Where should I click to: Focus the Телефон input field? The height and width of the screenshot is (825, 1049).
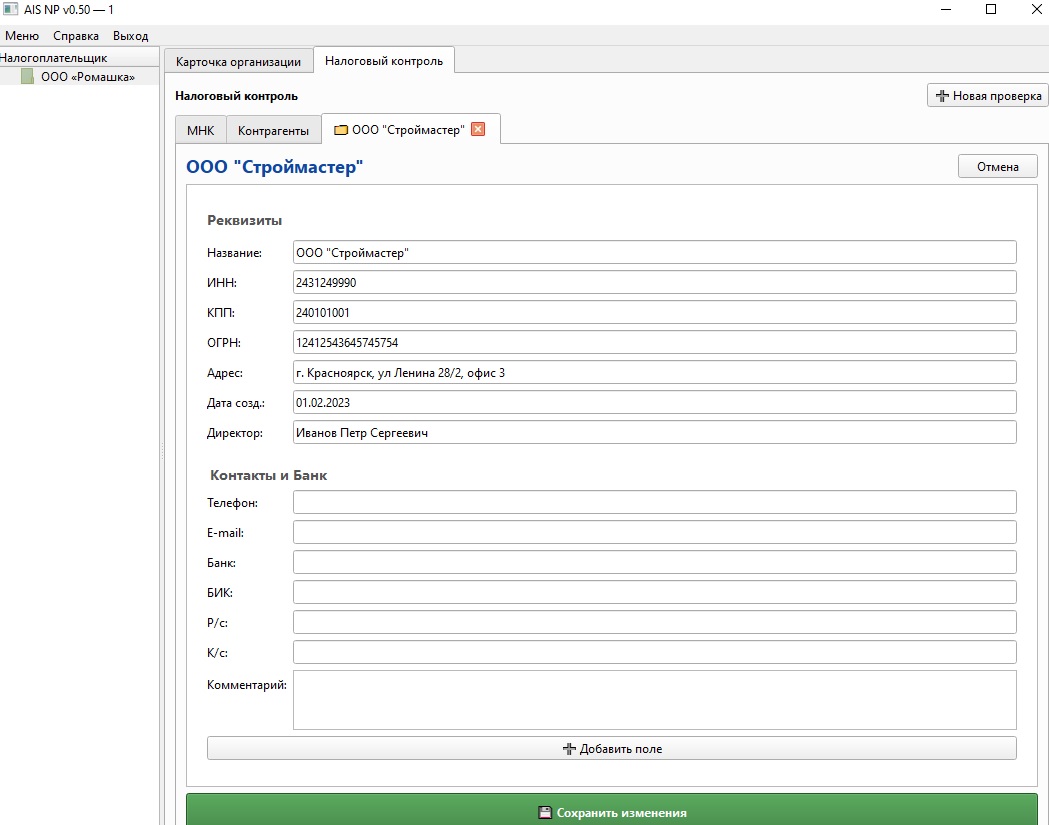pyautogui.click(x=654, y=502)
